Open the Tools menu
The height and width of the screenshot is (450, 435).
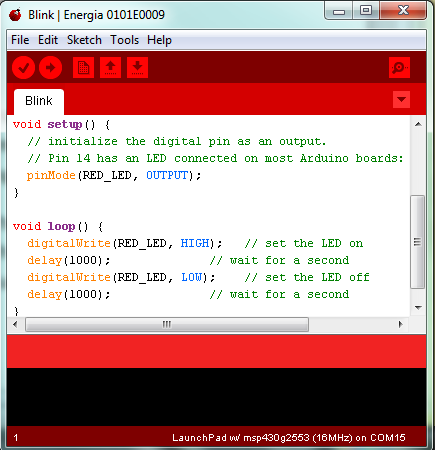coord(124,40)
